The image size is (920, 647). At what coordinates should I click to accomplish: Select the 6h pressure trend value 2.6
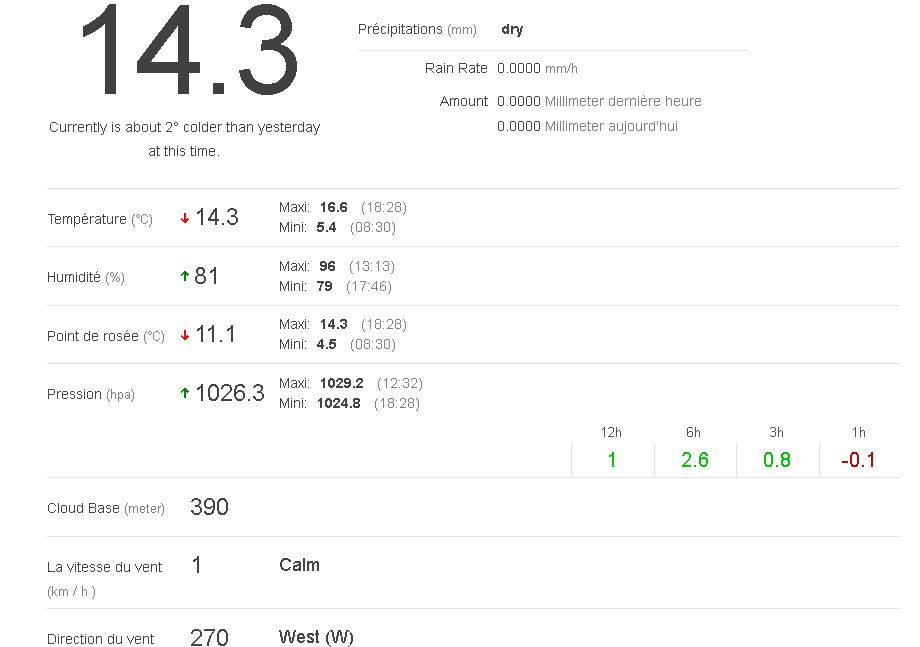694,460
